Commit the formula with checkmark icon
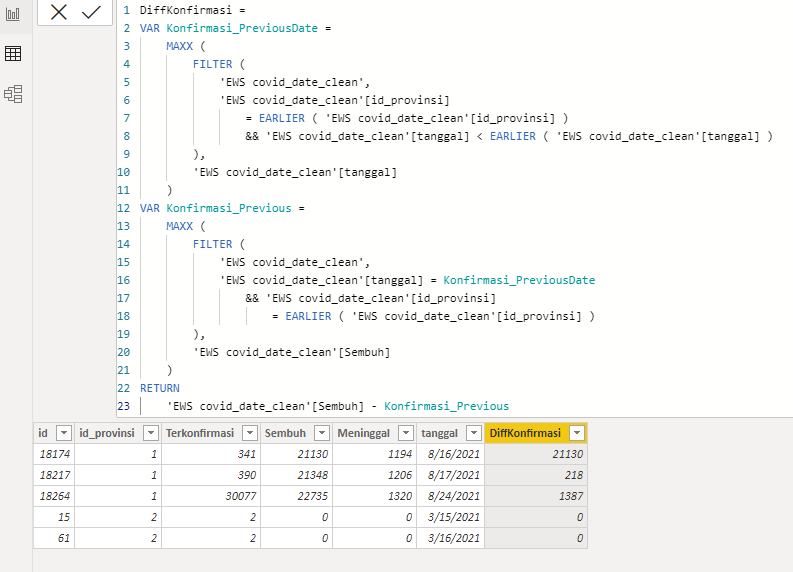The width and height of the screenshot is (793, 572). pyautogui.click(x=91, y=12)
